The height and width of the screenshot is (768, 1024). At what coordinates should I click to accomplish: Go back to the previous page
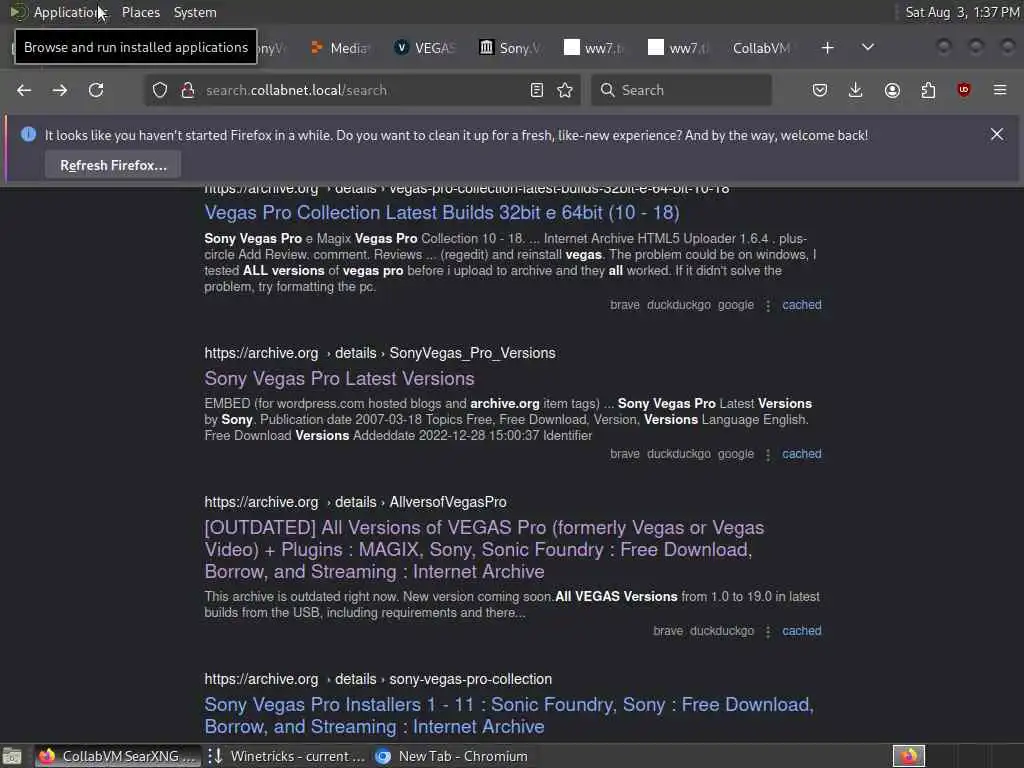point(24,90)
